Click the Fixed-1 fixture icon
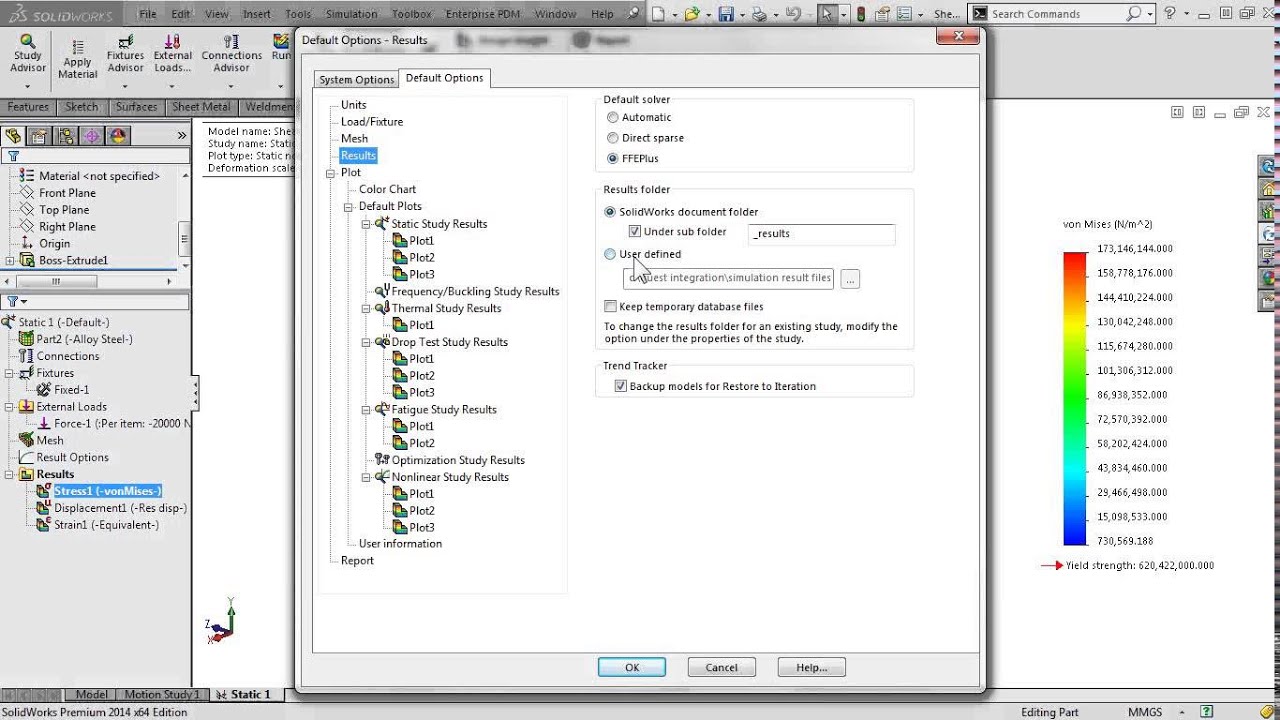The width and height of the screenshot is (1280, 720). (x=44, y=390)
